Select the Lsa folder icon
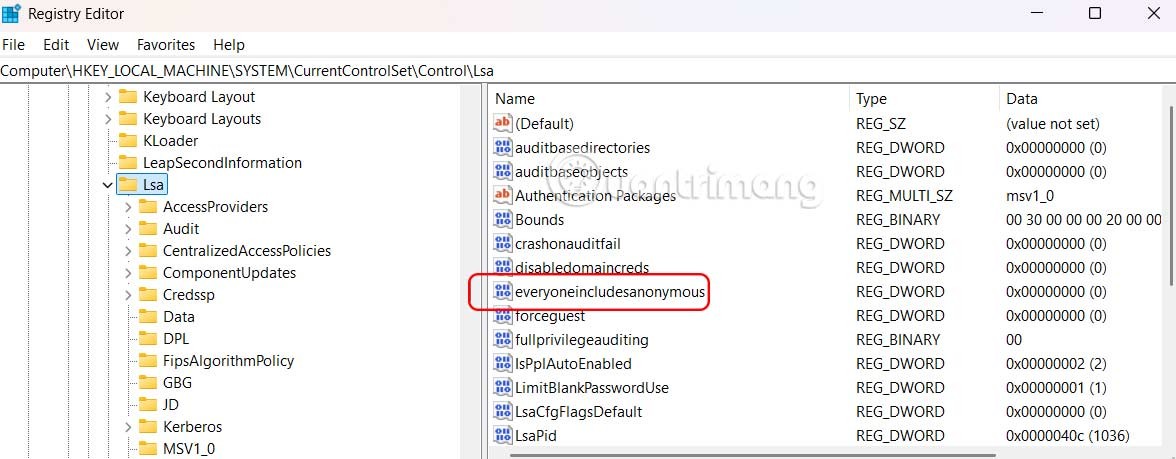 128,184
